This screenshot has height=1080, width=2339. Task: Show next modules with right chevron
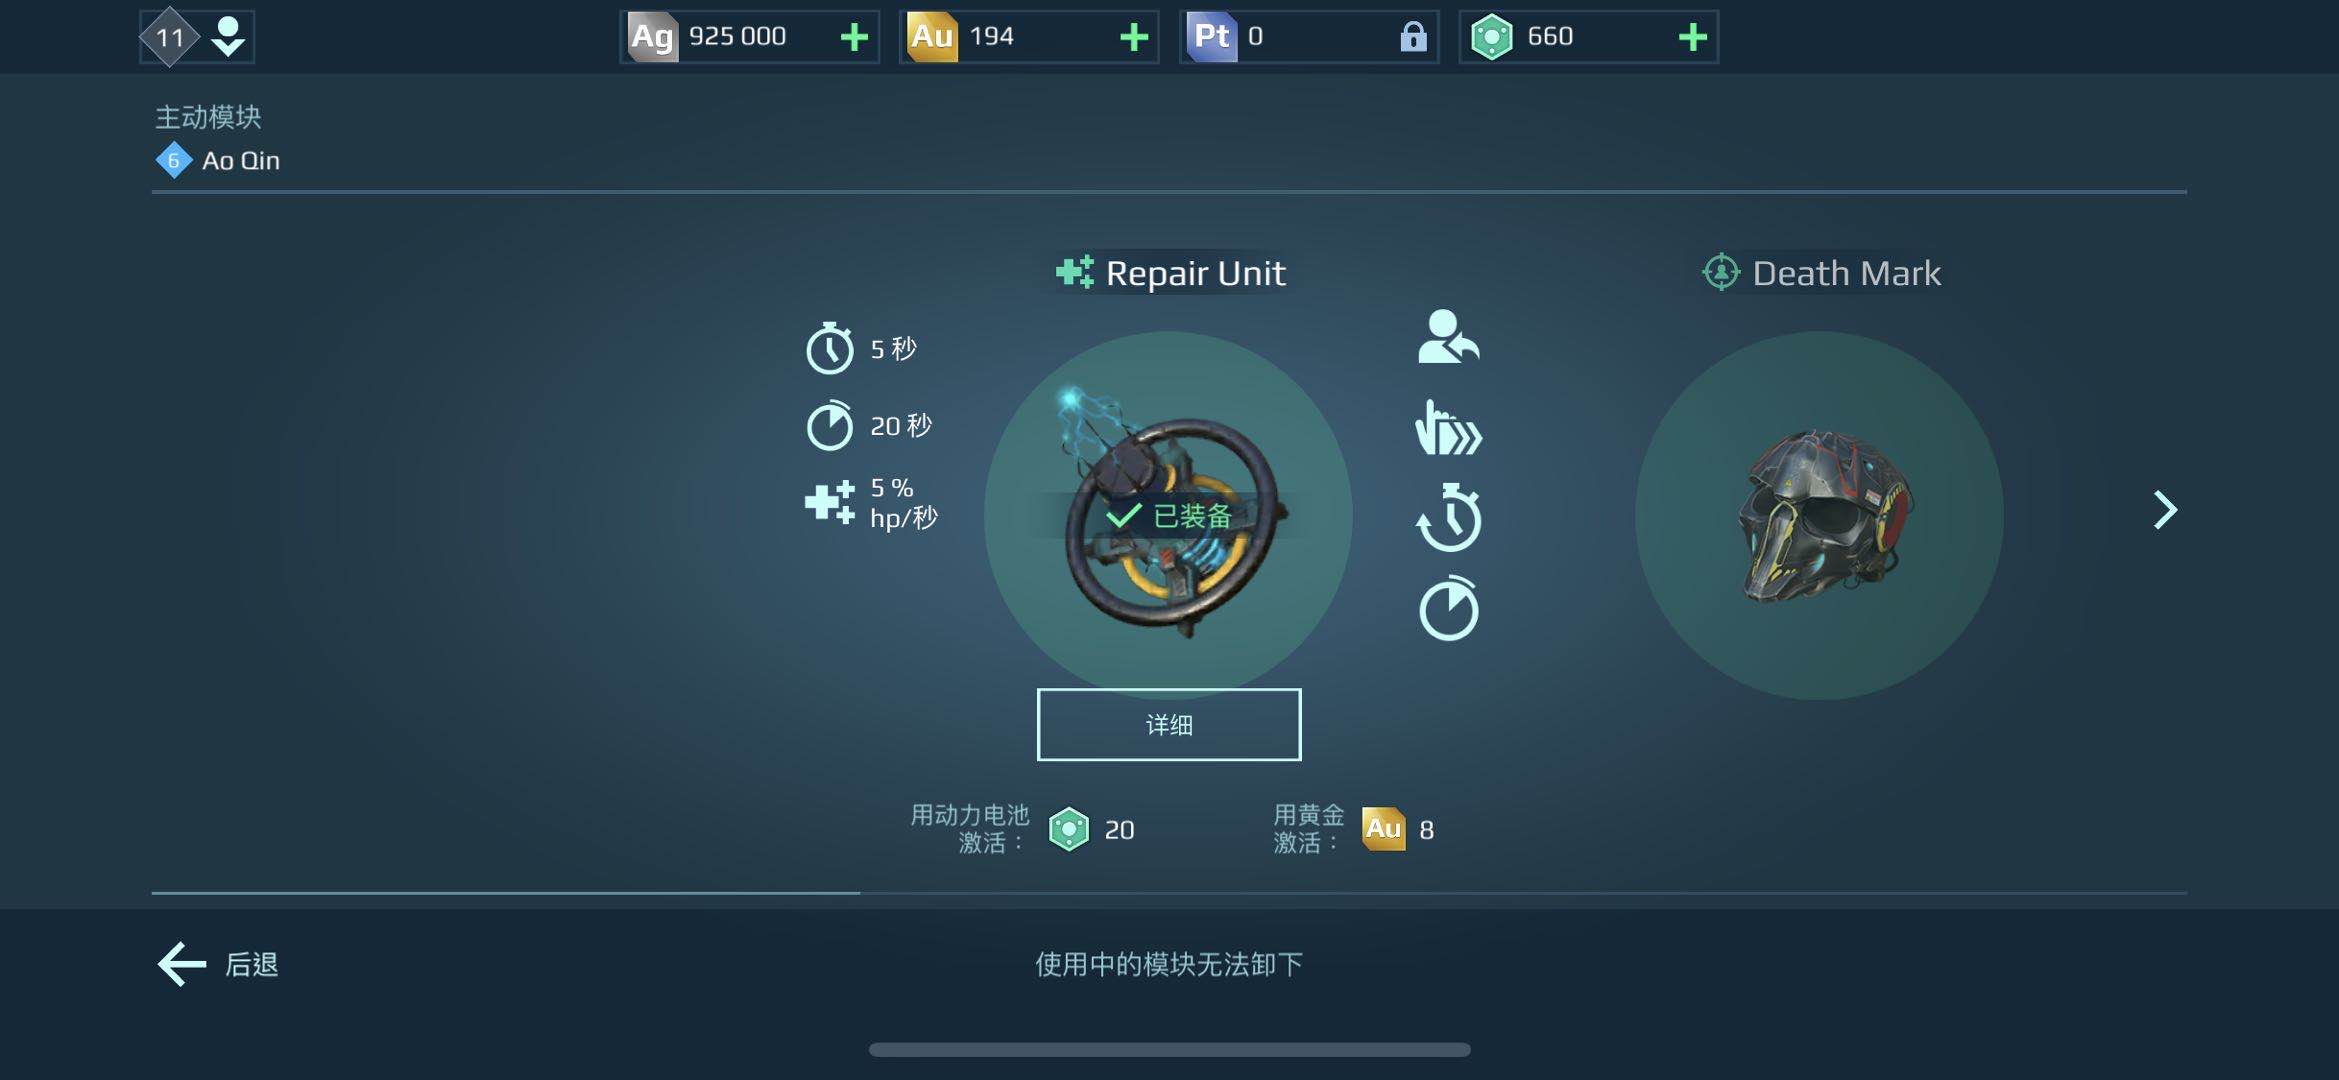click(2165, 510)
